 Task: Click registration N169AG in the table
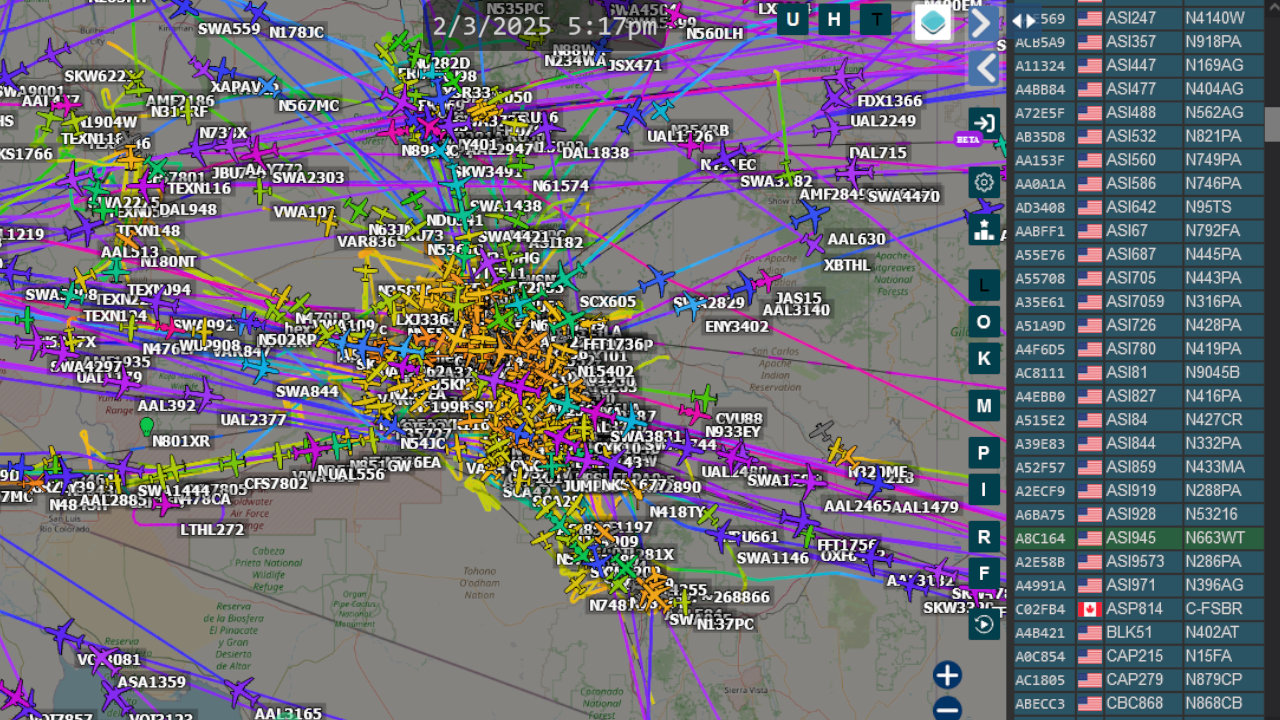point(1214,66)
